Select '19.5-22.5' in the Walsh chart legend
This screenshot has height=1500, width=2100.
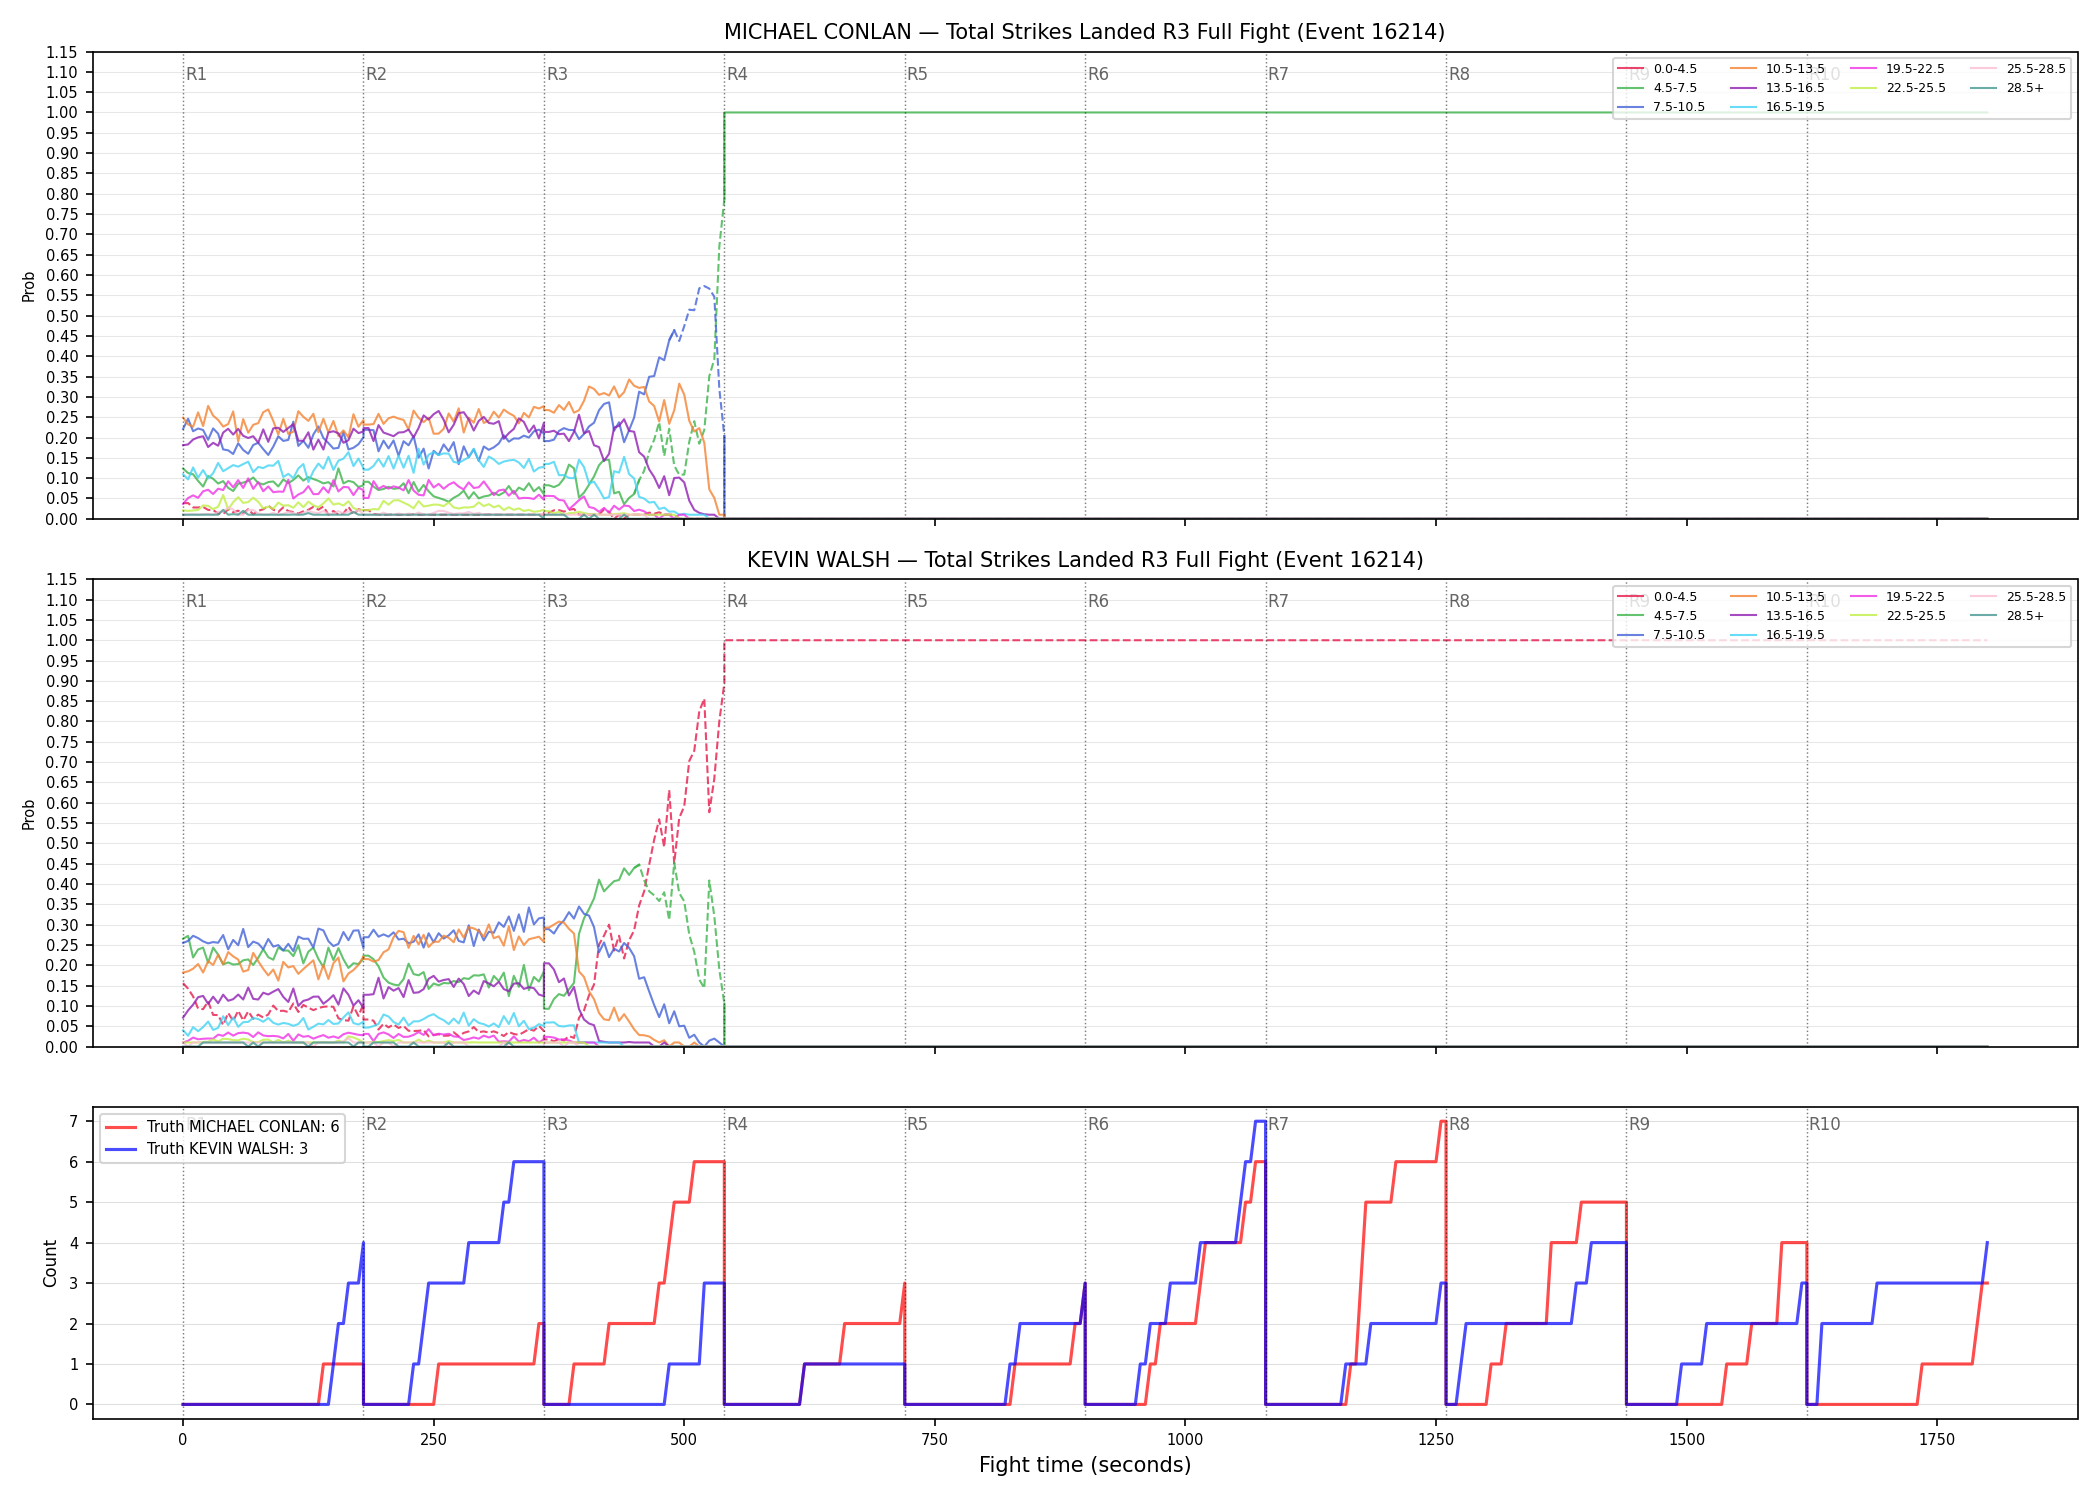pos(1915,597)
